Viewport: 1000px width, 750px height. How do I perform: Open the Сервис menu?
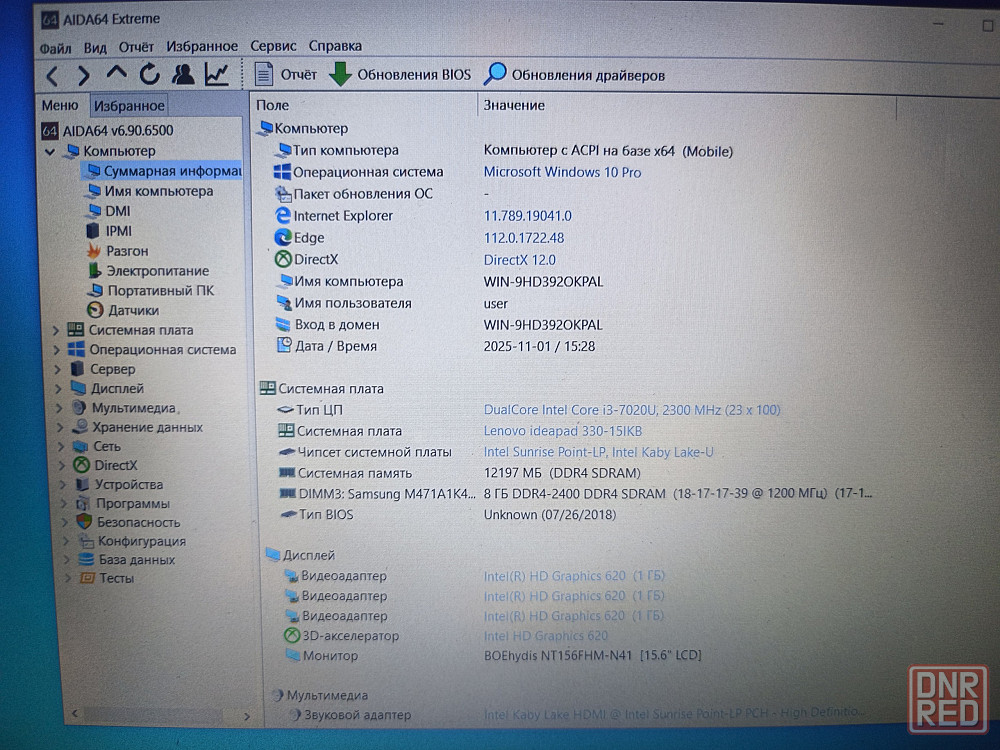[272, 46]
